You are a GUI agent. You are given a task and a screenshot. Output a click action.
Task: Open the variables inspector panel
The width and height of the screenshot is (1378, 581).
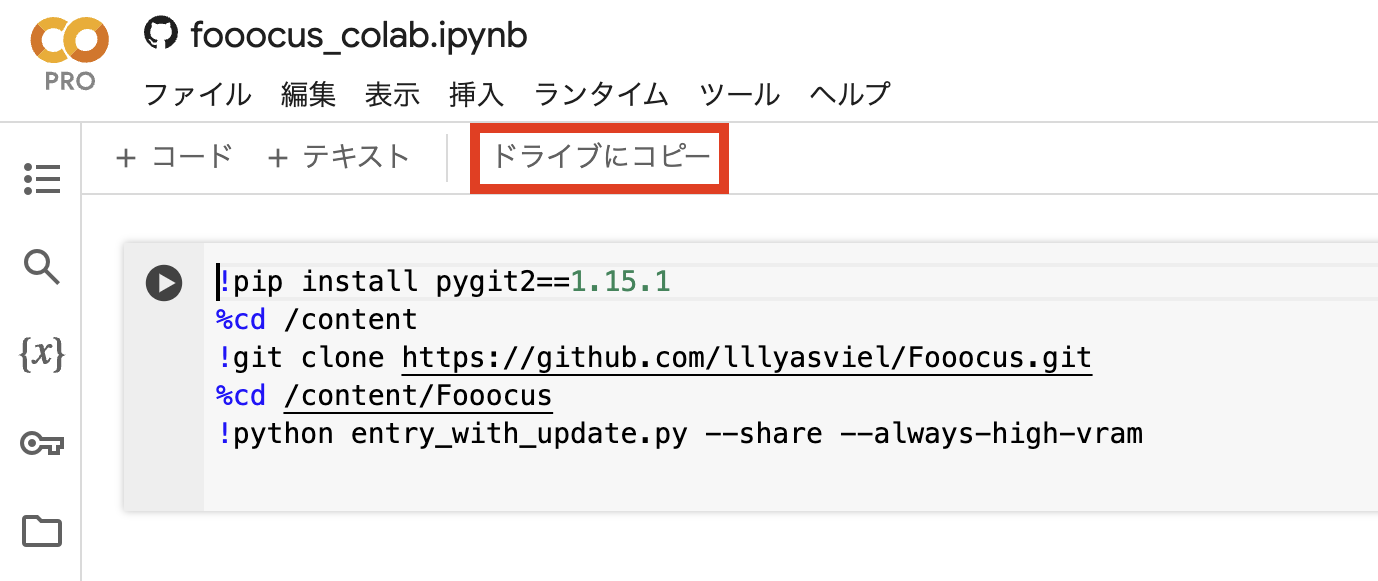click(x=41, y=355)
